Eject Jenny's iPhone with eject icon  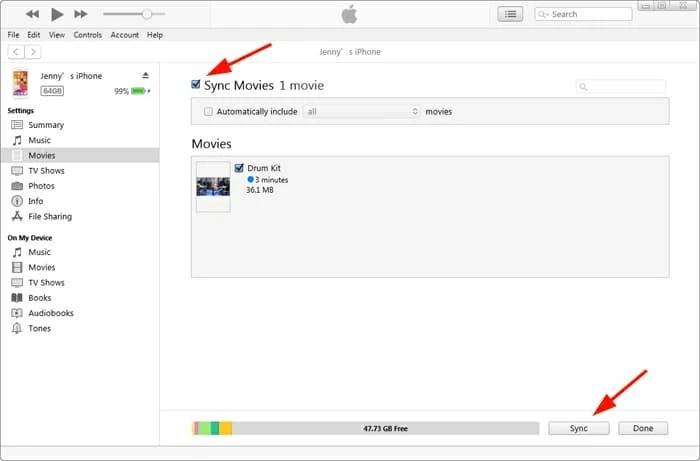pos(146,75)
